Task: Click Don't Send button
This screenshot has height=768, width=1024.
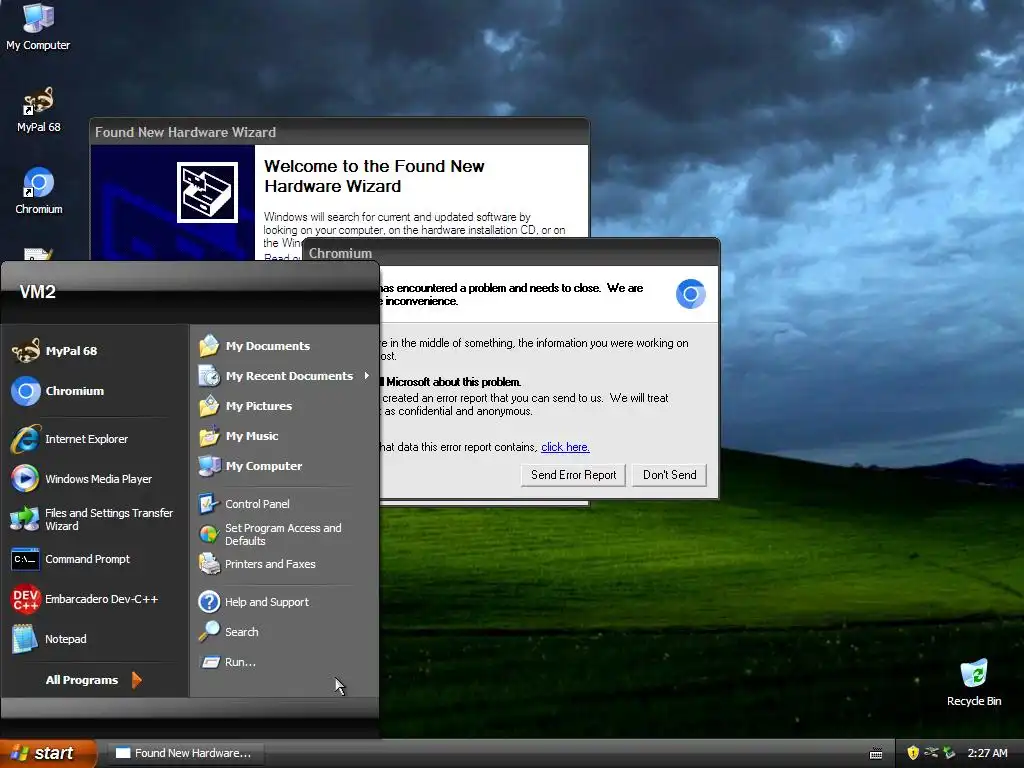Action: (x=669, y=475)
